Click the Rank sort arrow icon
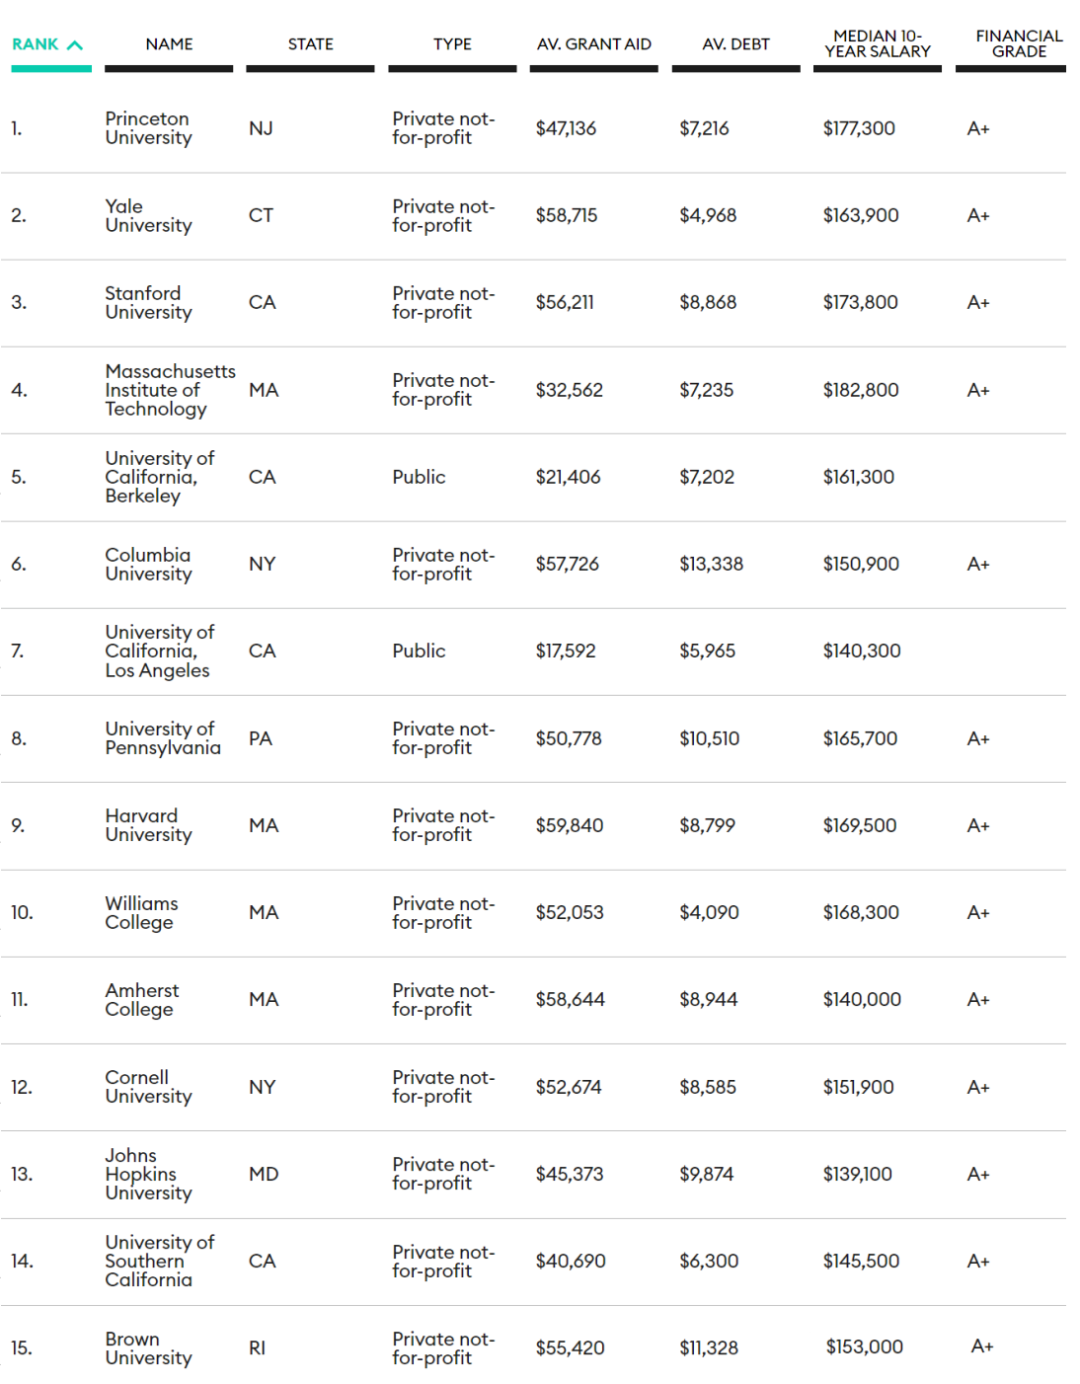The image size is (1080, 1384). point(75,45)
